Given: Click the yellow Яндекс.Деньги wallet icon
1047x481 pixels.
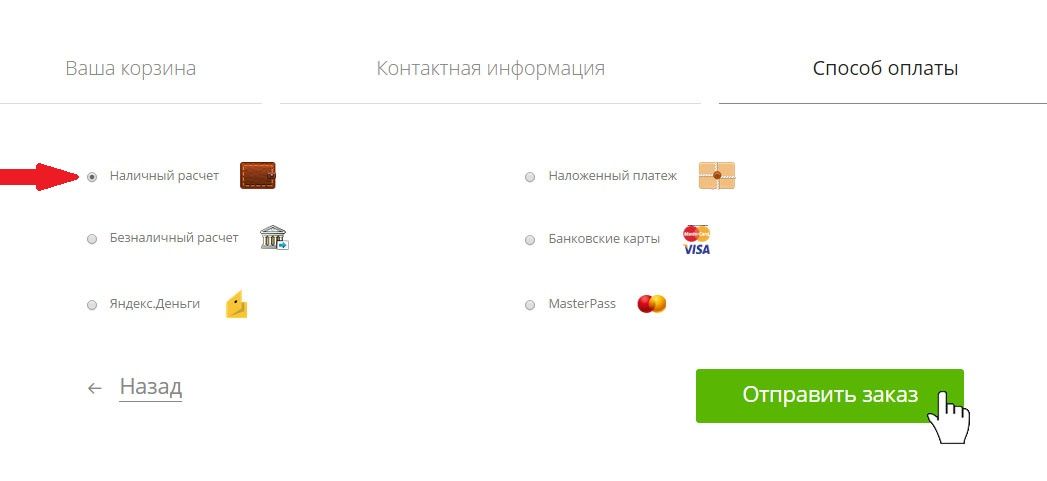Looking at the screenshot, I should coord(236,304).
